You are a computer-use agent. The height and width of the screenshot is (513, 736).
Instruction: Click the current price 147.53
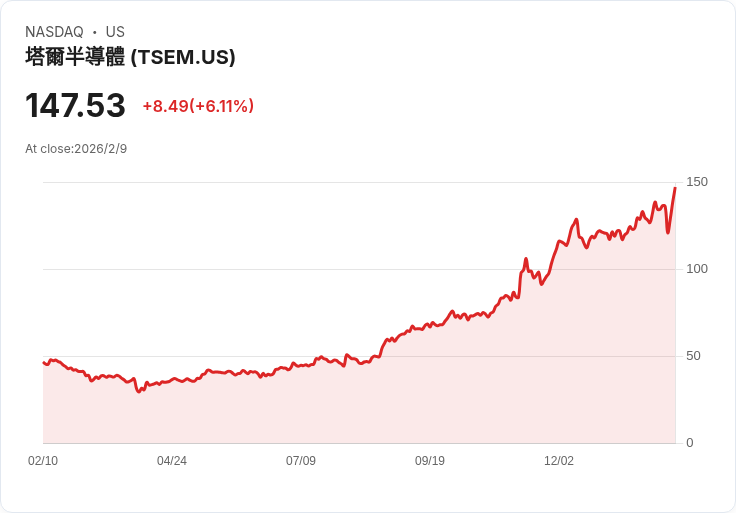(x=75, y=106)
